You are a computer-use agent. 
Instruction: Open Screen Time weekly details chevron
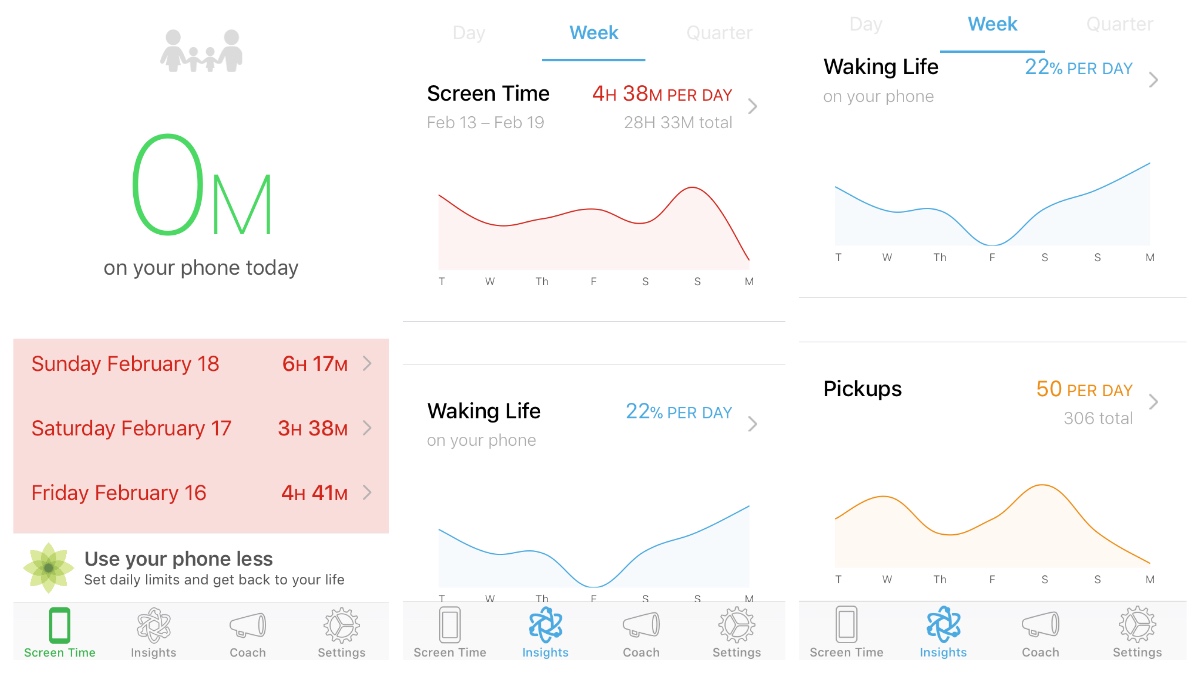(753, 107)
